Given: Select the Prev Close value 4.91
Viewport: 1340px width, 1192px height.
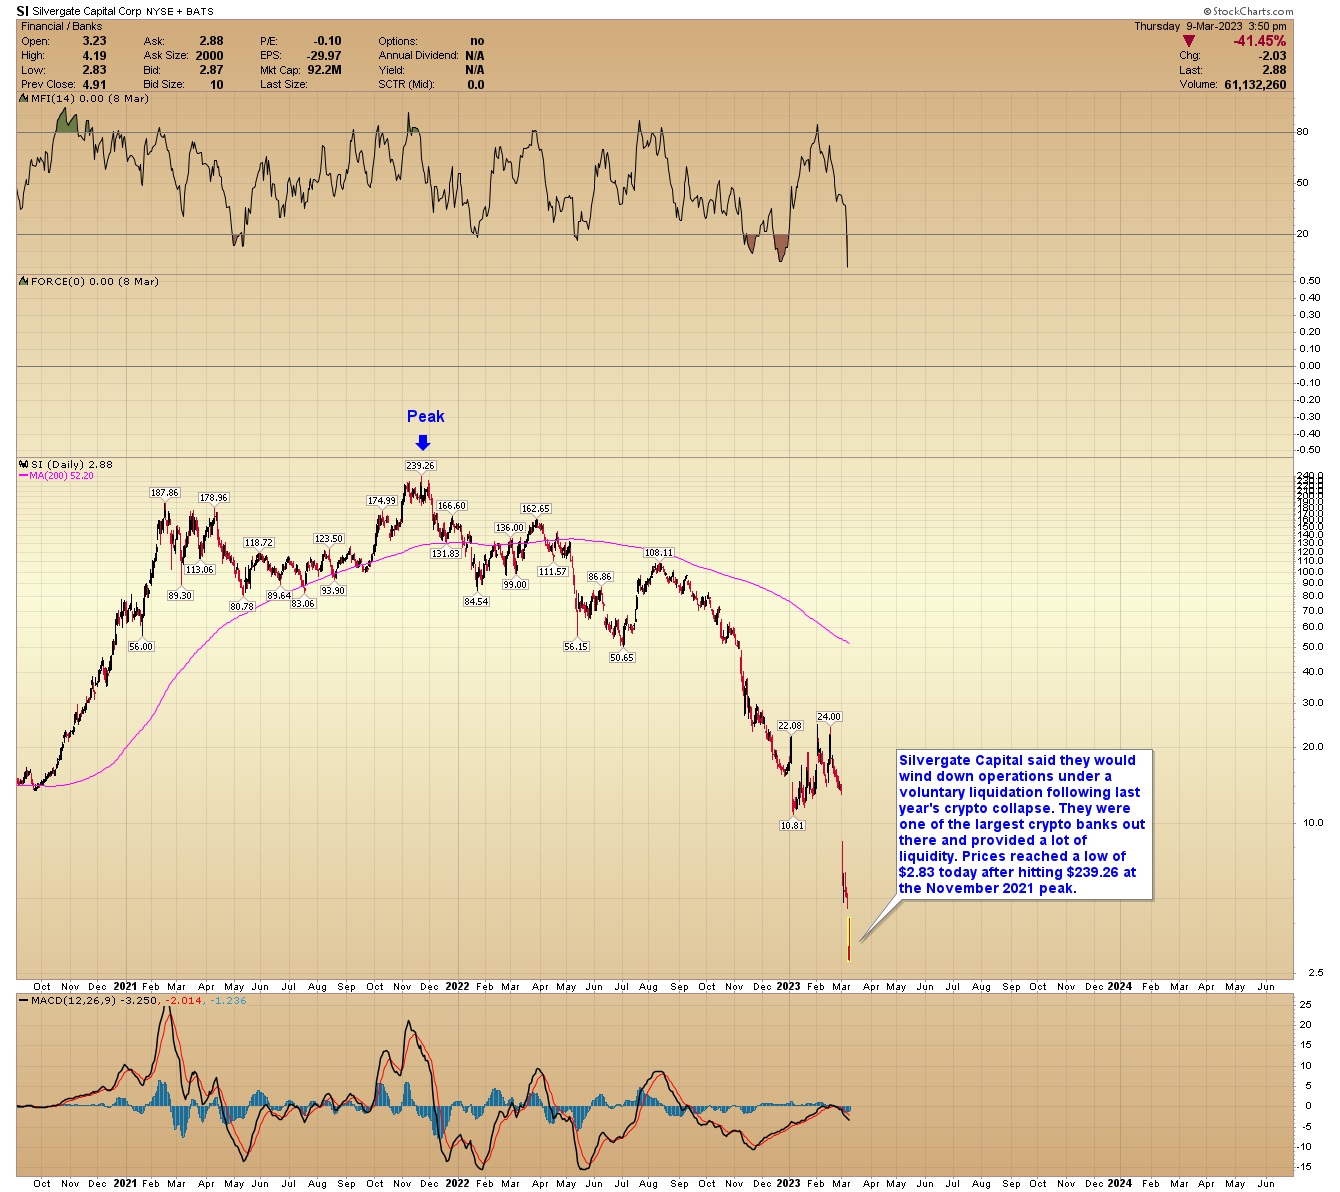Looking at the screenshot, I should point(94,85).
